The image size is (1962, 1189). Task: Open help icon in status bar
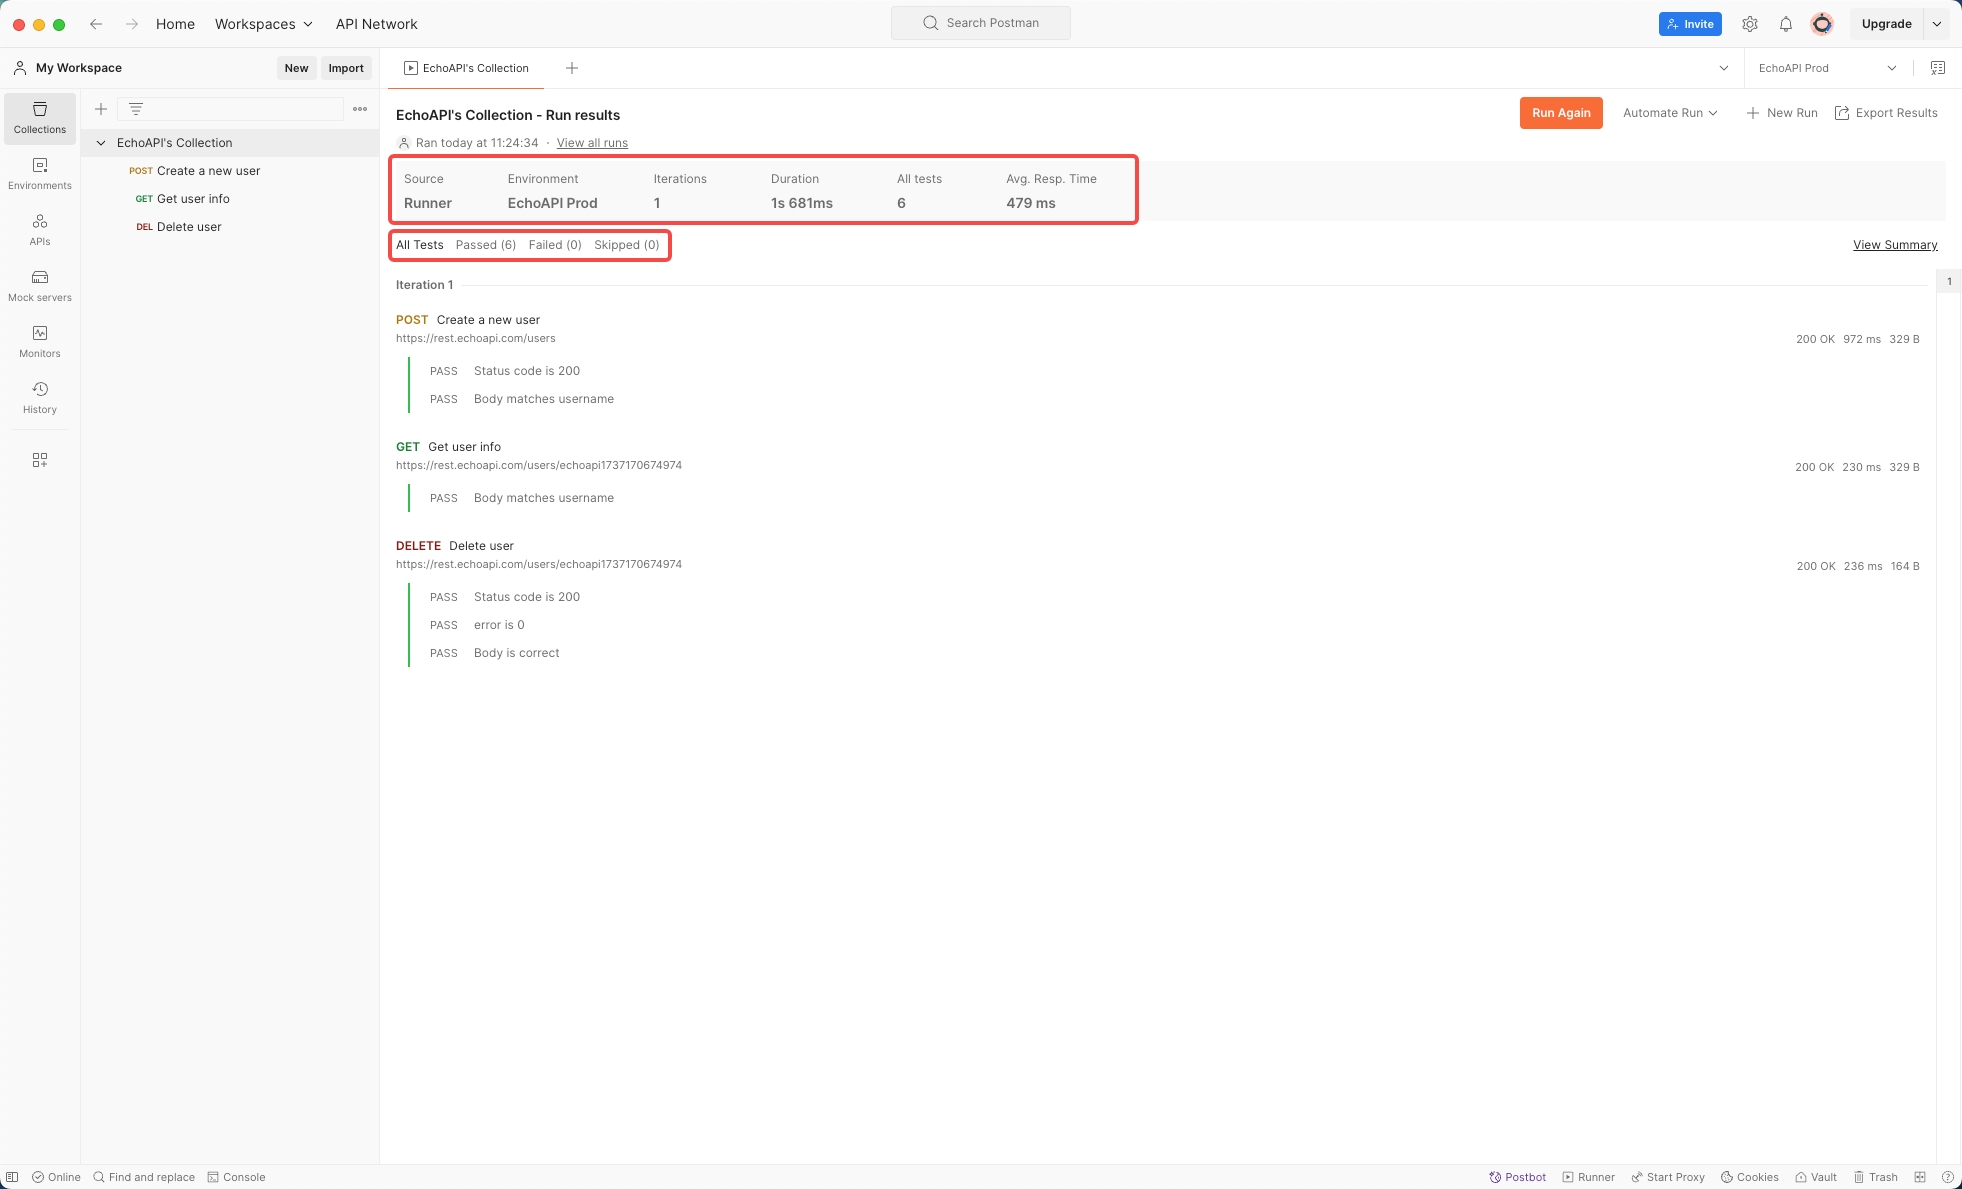pyautogui.click(x=1948, y=1177)
